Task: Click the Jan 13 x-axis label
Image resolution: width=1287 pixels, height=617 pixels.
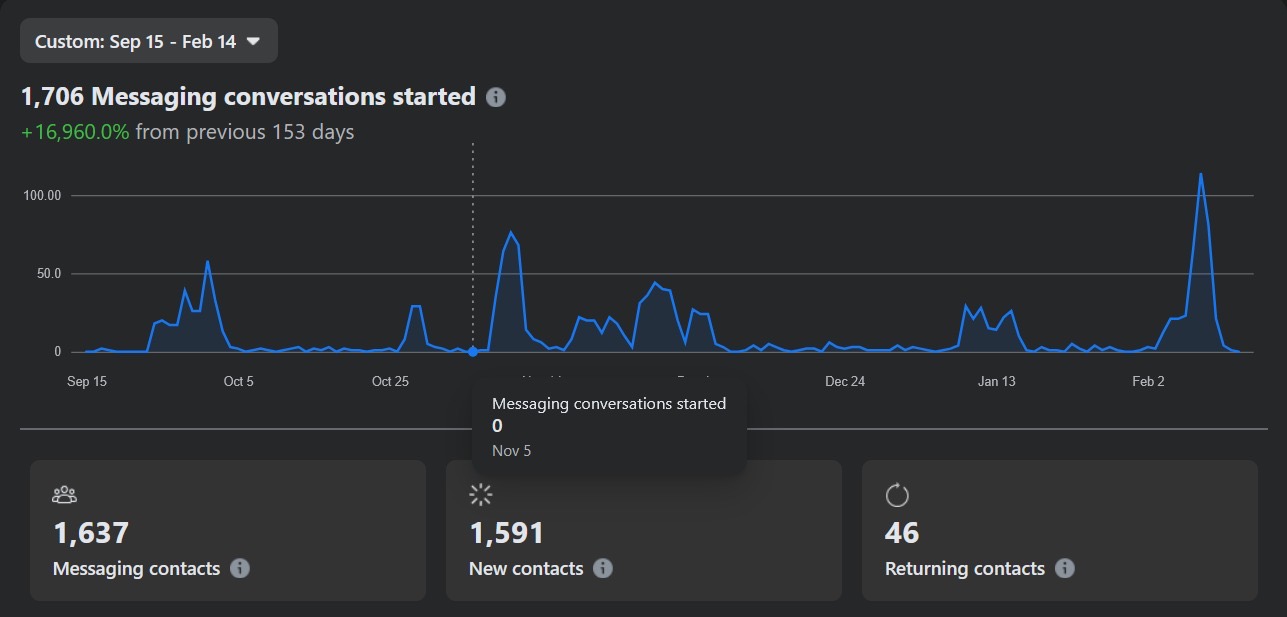Action: click(996, 381)
